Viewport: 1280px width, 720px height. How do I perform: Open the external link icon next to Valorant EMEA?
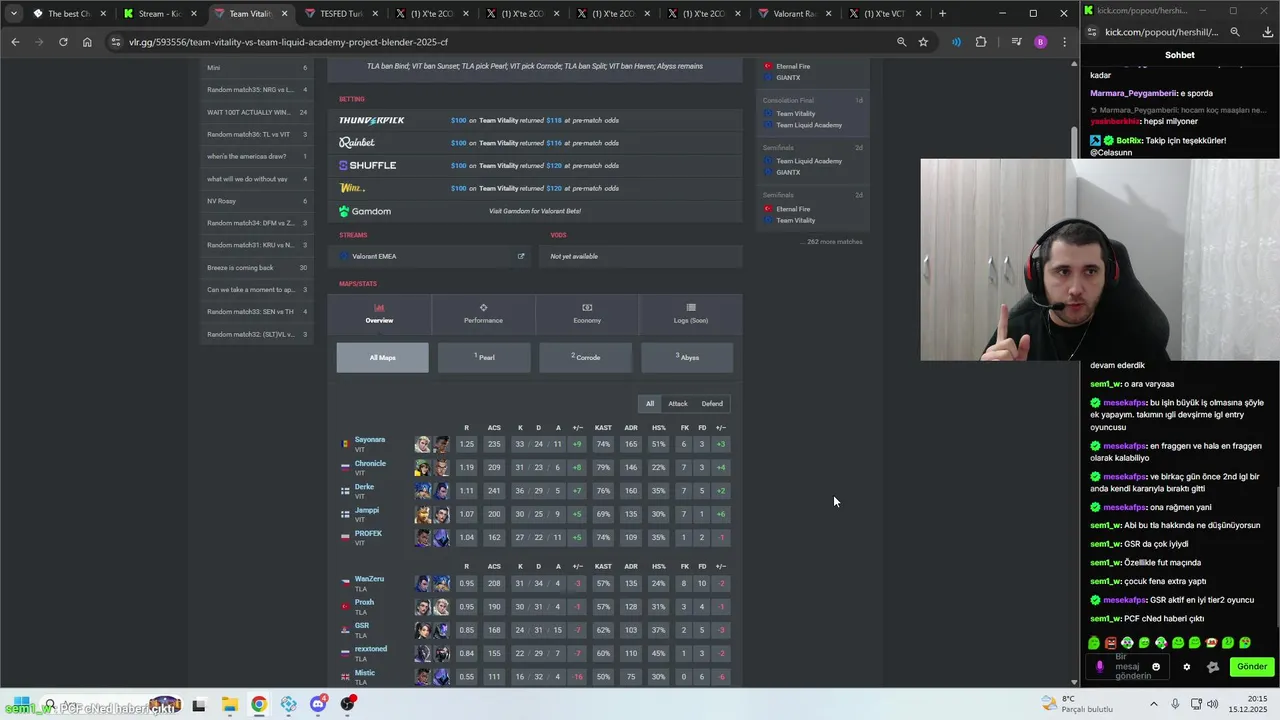click(520, 256)
